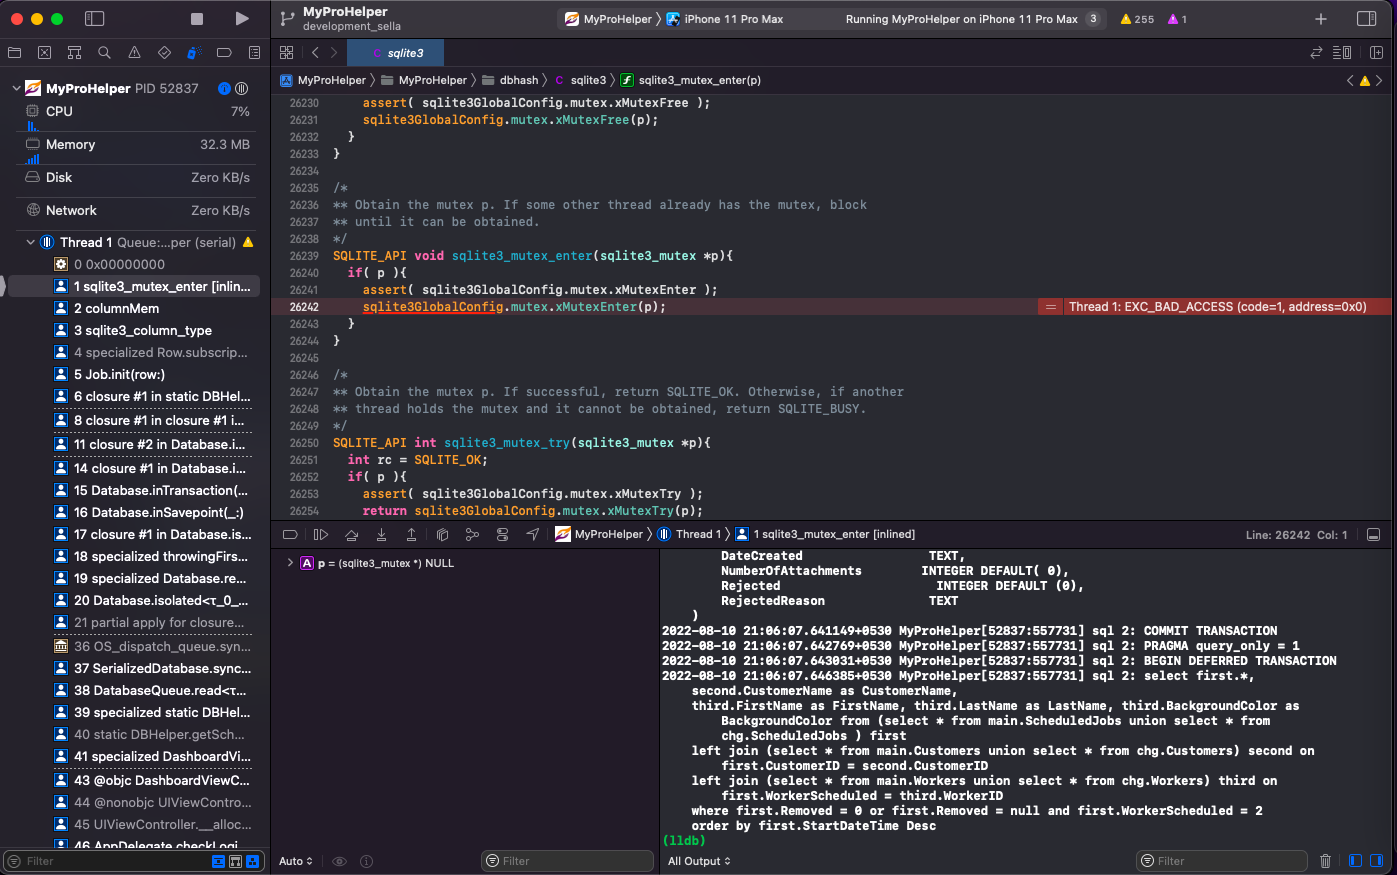Open the Find navigator magnifier

(104, 53)
